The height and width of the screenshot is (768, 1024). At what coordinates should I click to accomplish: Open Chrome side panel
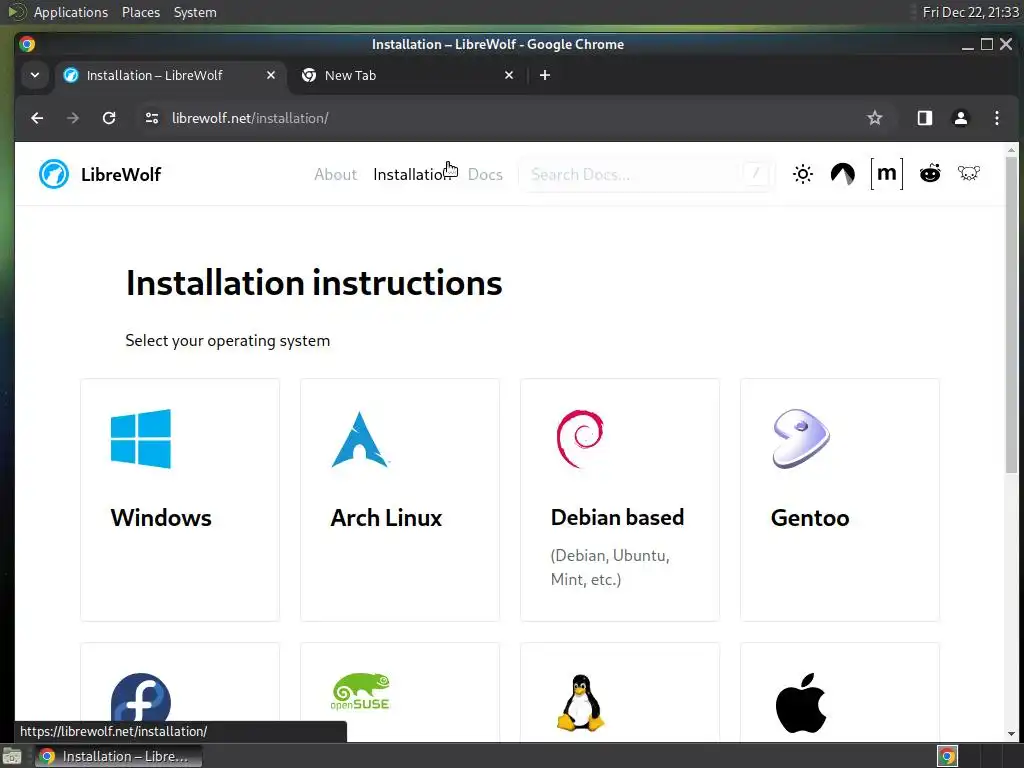[925, 118]
